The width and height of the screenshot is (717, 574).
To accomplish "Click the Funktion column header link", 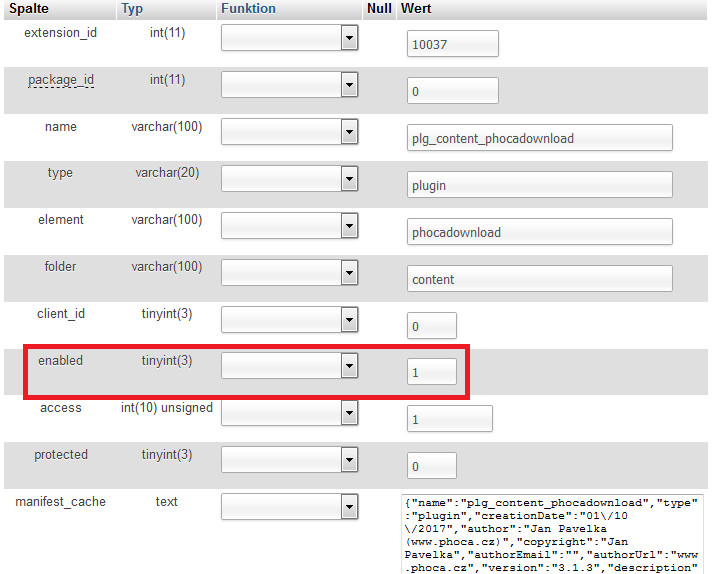I will click(248, 8).
